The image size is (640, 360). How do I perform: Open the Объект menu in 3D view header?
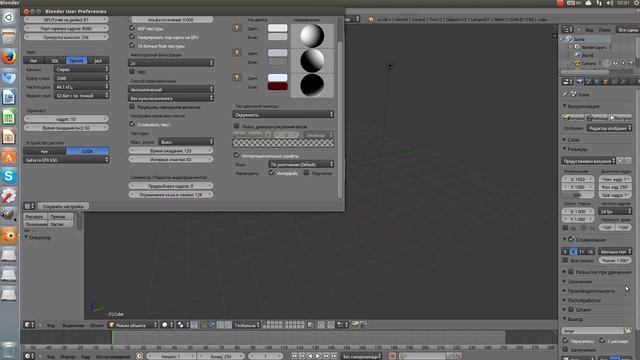pyautogui.click(x=97, y=325)
